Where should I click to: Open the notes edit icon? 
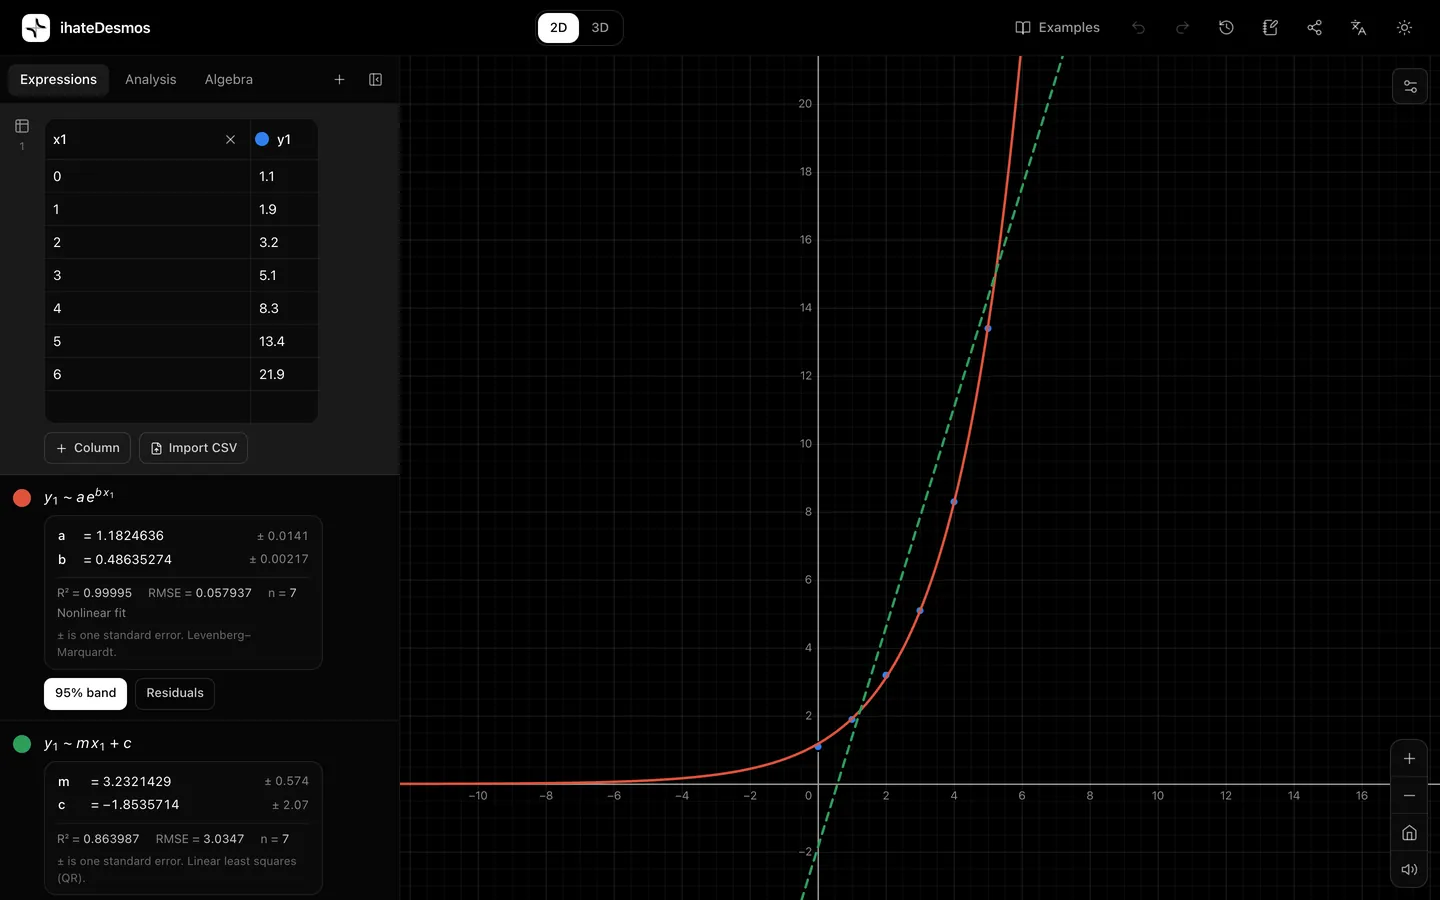point(1270,28)
